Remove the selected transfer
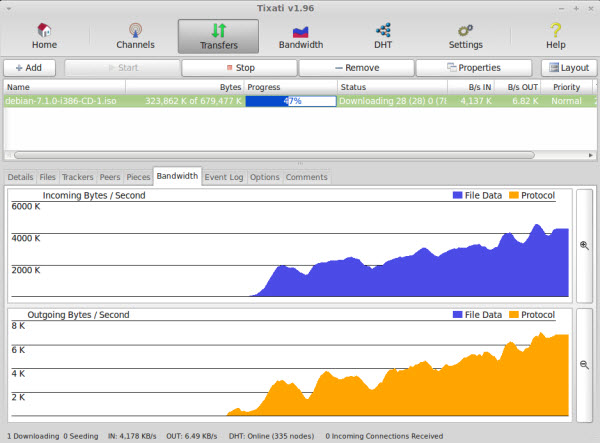This screenshot has height=443, width=600. [x=357, y=68]
